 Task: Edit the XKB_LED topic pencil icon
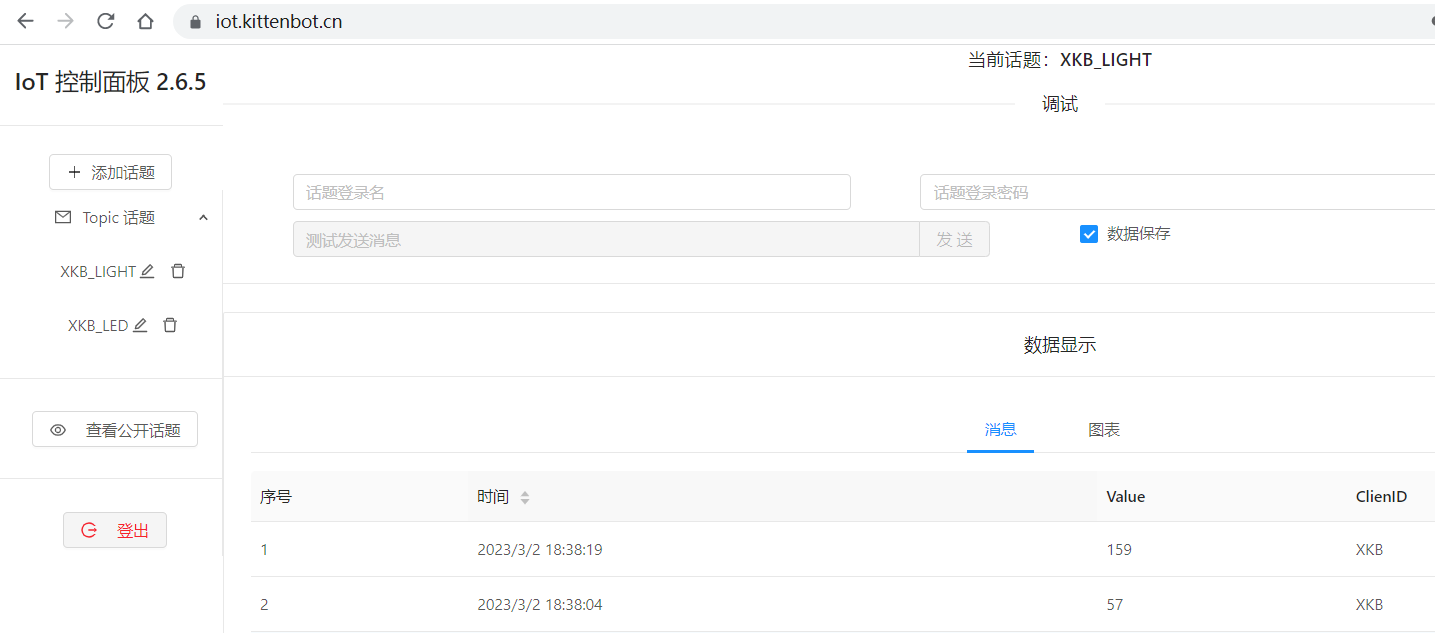[140, 325]
